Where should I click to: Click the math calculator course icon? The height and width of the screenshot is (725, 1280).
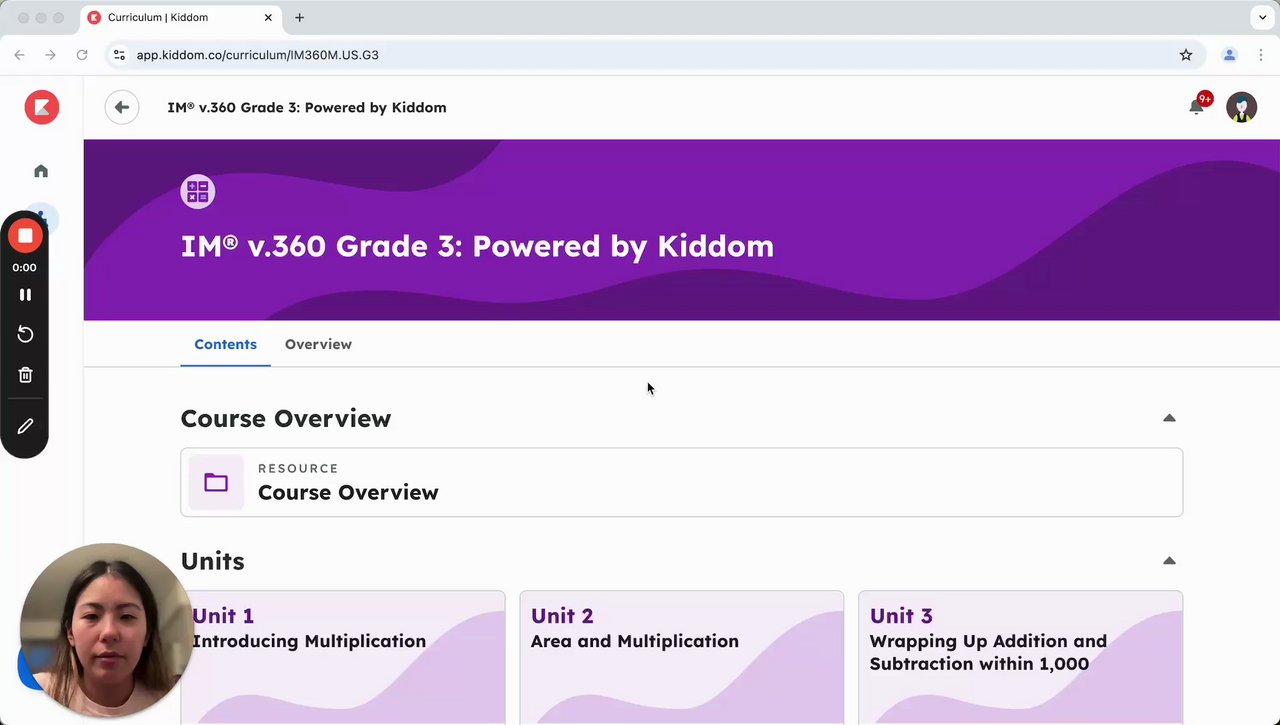198,191
